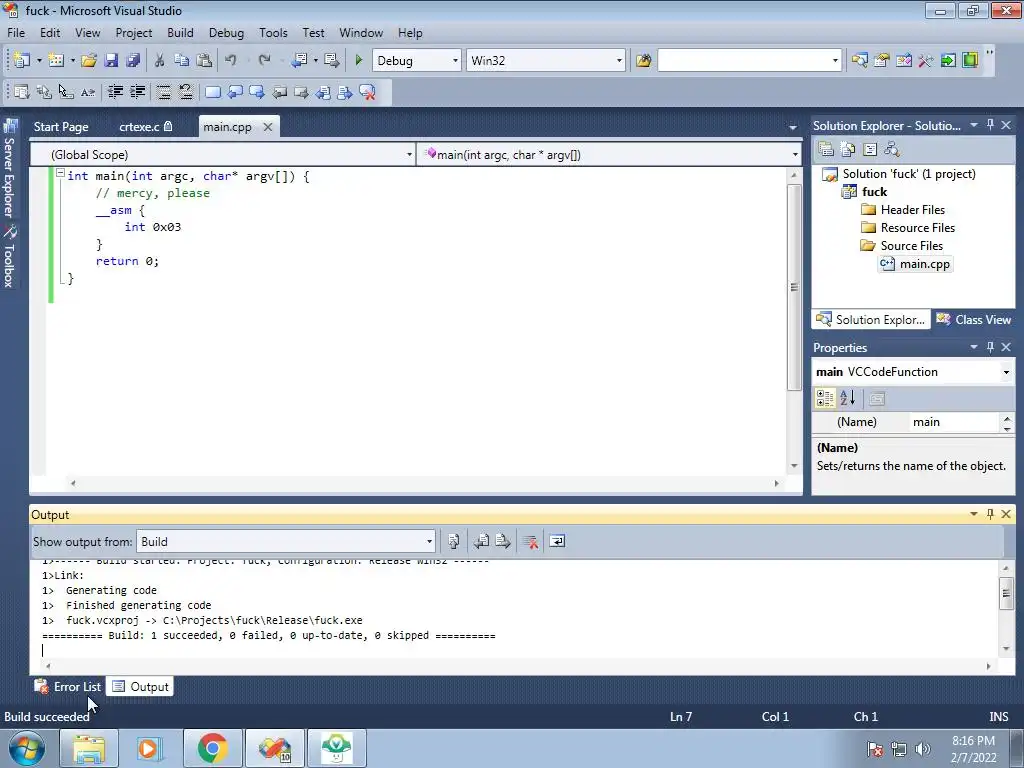1024x768 pixels.
Task: Open the File menu
Action: (16, 33)
